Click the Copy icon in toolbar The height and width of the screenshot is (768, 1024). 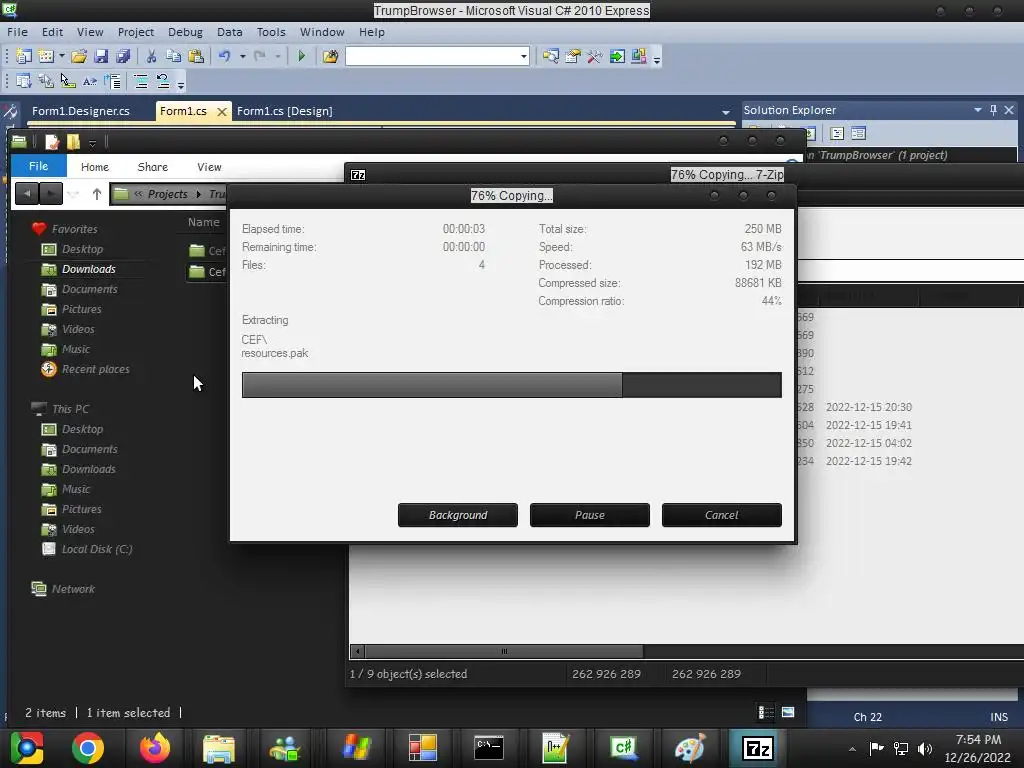173,56
